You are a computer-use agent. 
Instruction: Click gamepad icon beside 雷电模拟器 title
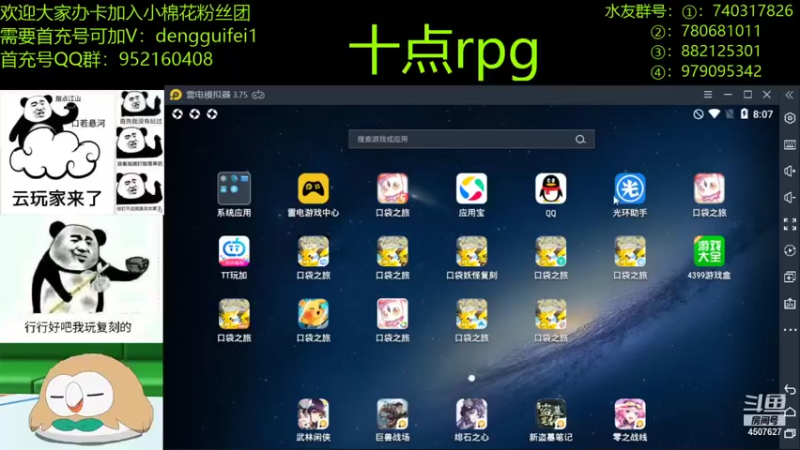tap(258, 95)
